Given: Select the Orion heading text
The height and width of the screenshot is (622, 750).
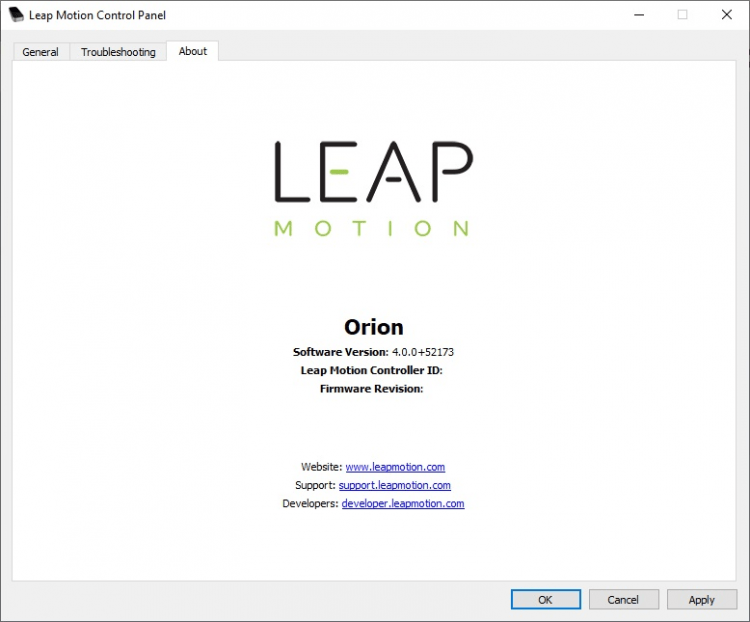Looking at the screenshot, I should (x=374, y=327).
